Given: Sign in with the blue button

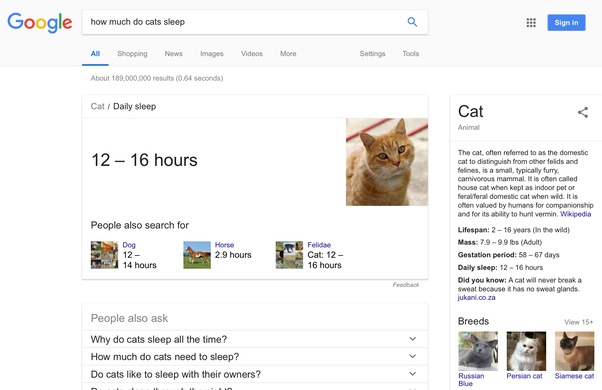Looking at the screenshot, I should click(566, 23).
